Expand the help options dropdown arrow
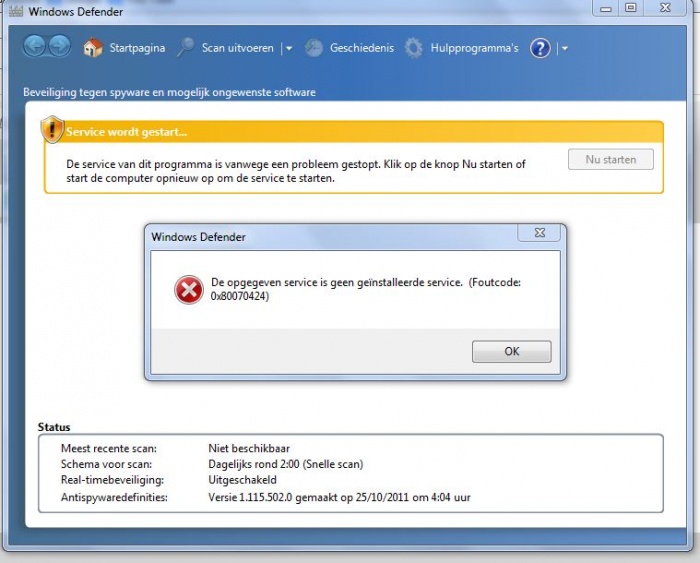The width and height of the screenshot is (700, 563). [x=565, y=48]
